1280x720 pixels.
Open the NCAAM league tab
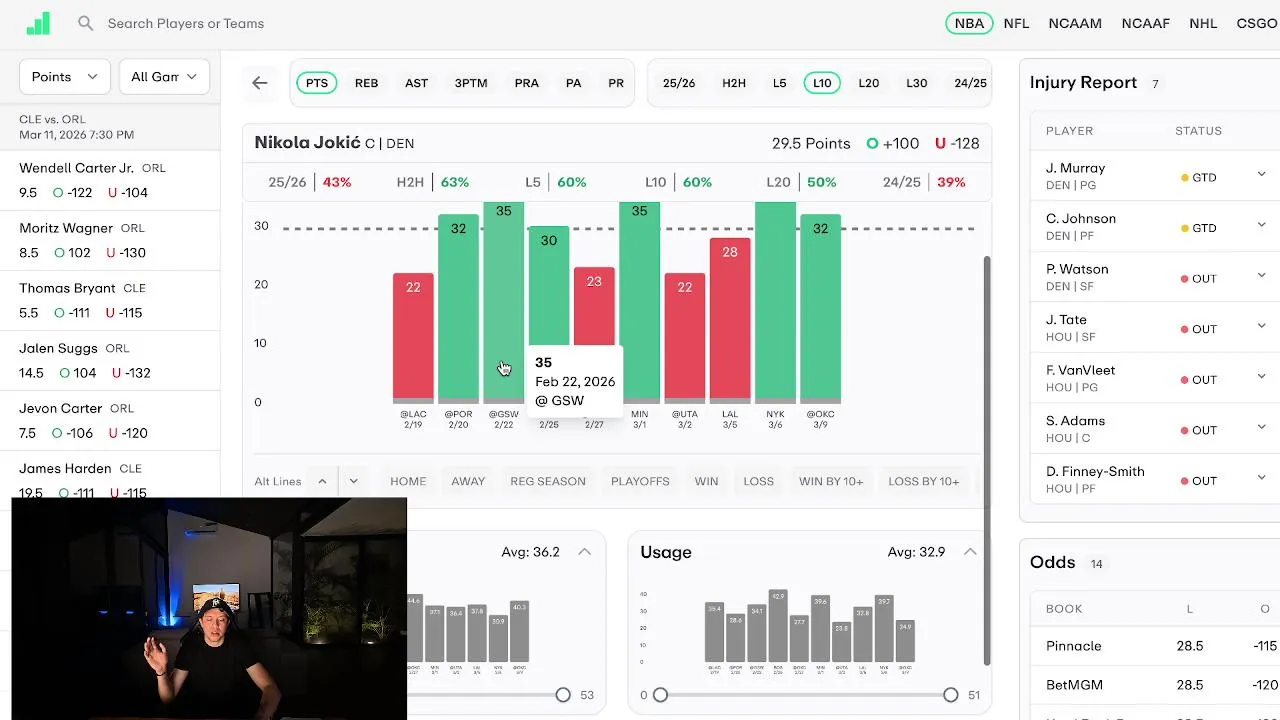(1075, 23)
